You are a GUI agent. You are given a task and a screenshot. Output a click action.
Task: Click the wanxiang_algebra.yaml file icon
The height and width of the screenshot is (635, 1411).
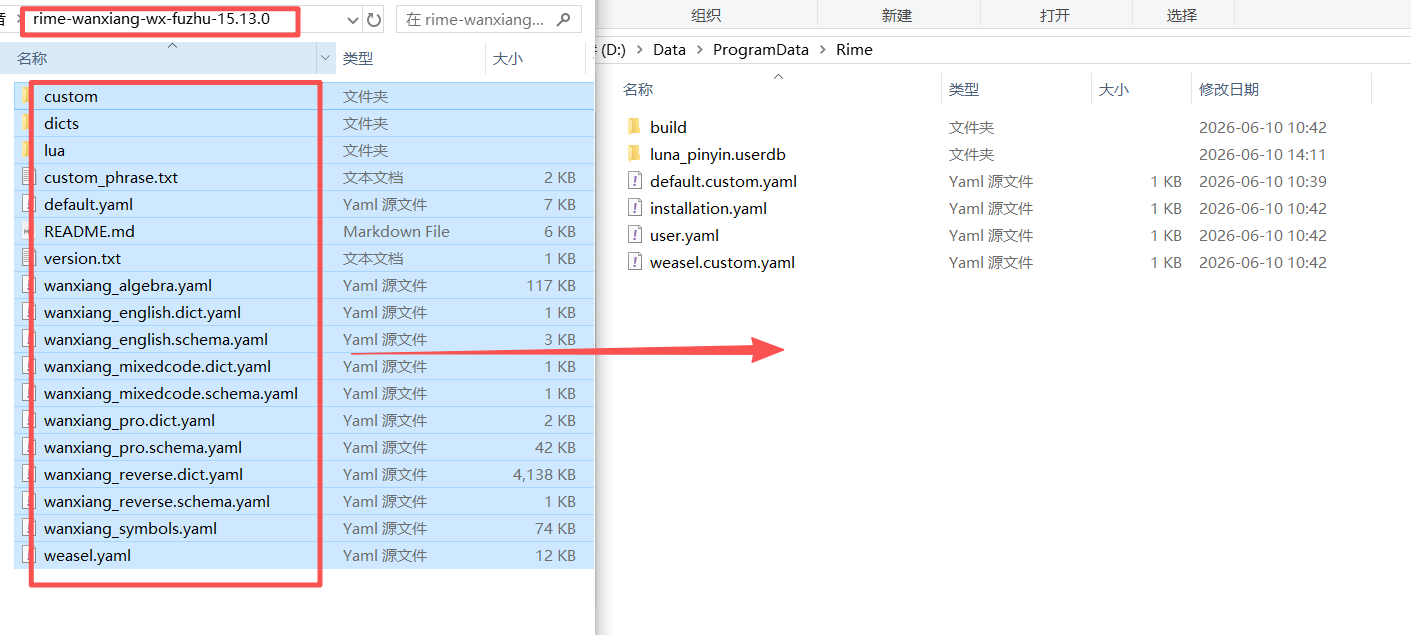(x=28, y=285)
